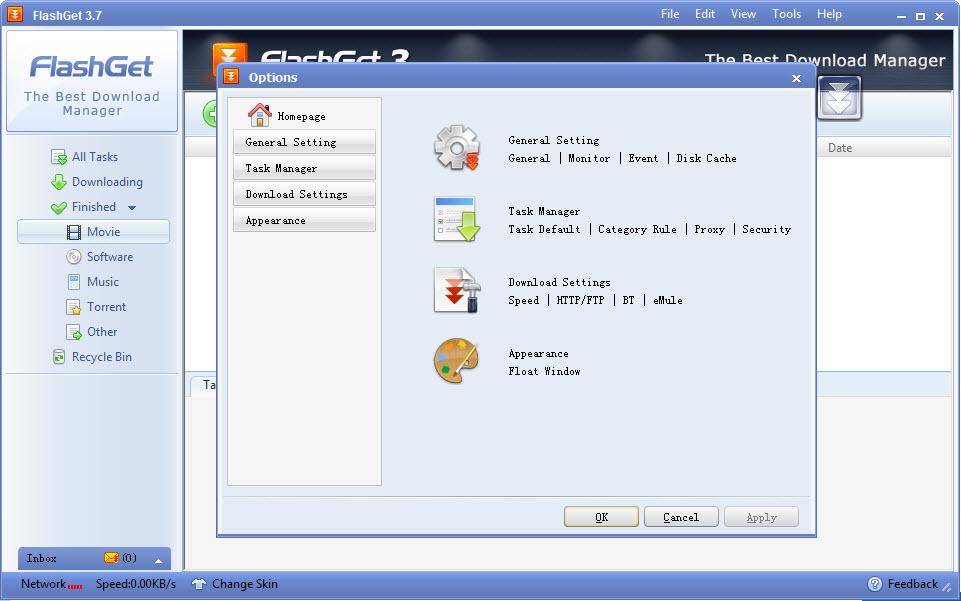
Task: Open the Category Rule link
Action: (637, 229)
